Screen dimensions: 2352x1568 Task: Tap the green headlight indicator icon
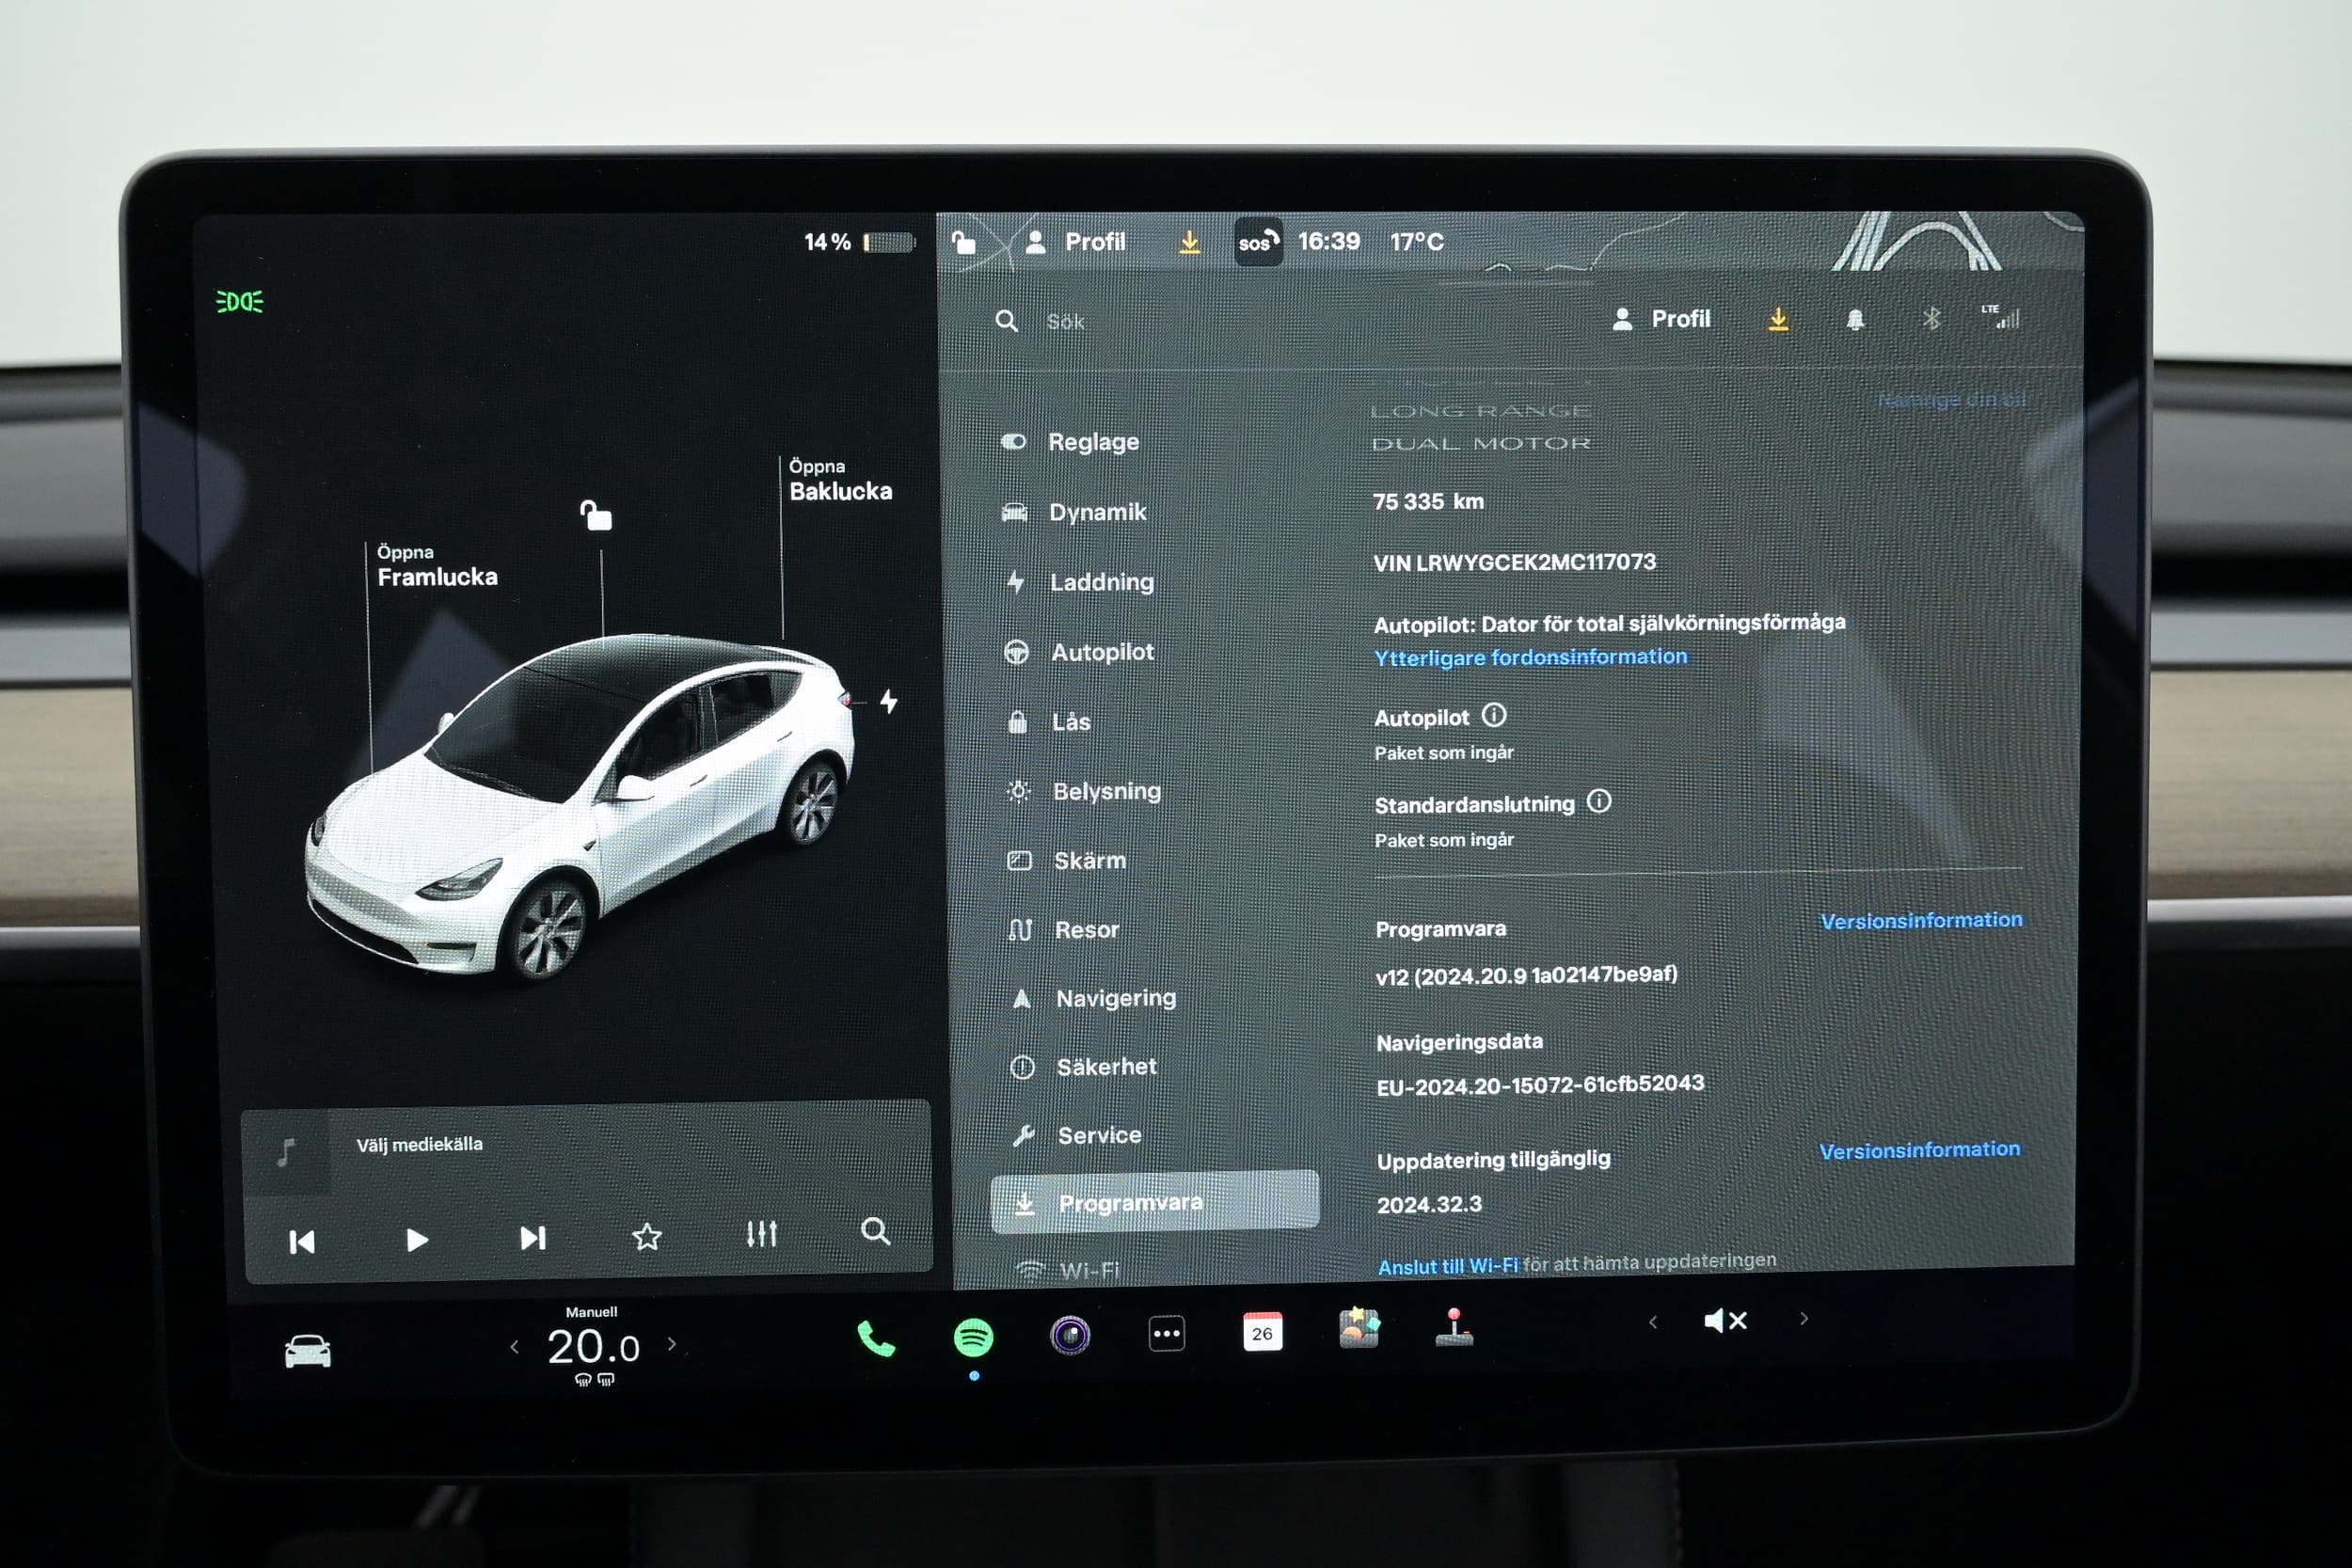pos(240,301)
